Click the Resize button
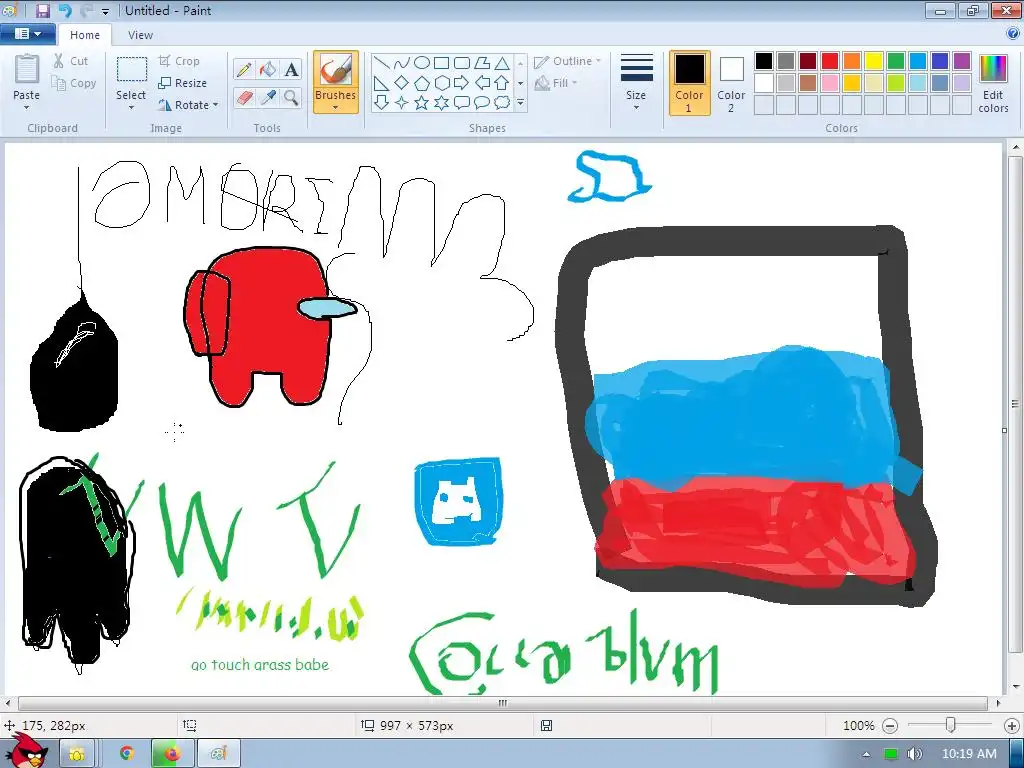Image resolution: width=1024 pixels, height=768 pixels. 182,83
